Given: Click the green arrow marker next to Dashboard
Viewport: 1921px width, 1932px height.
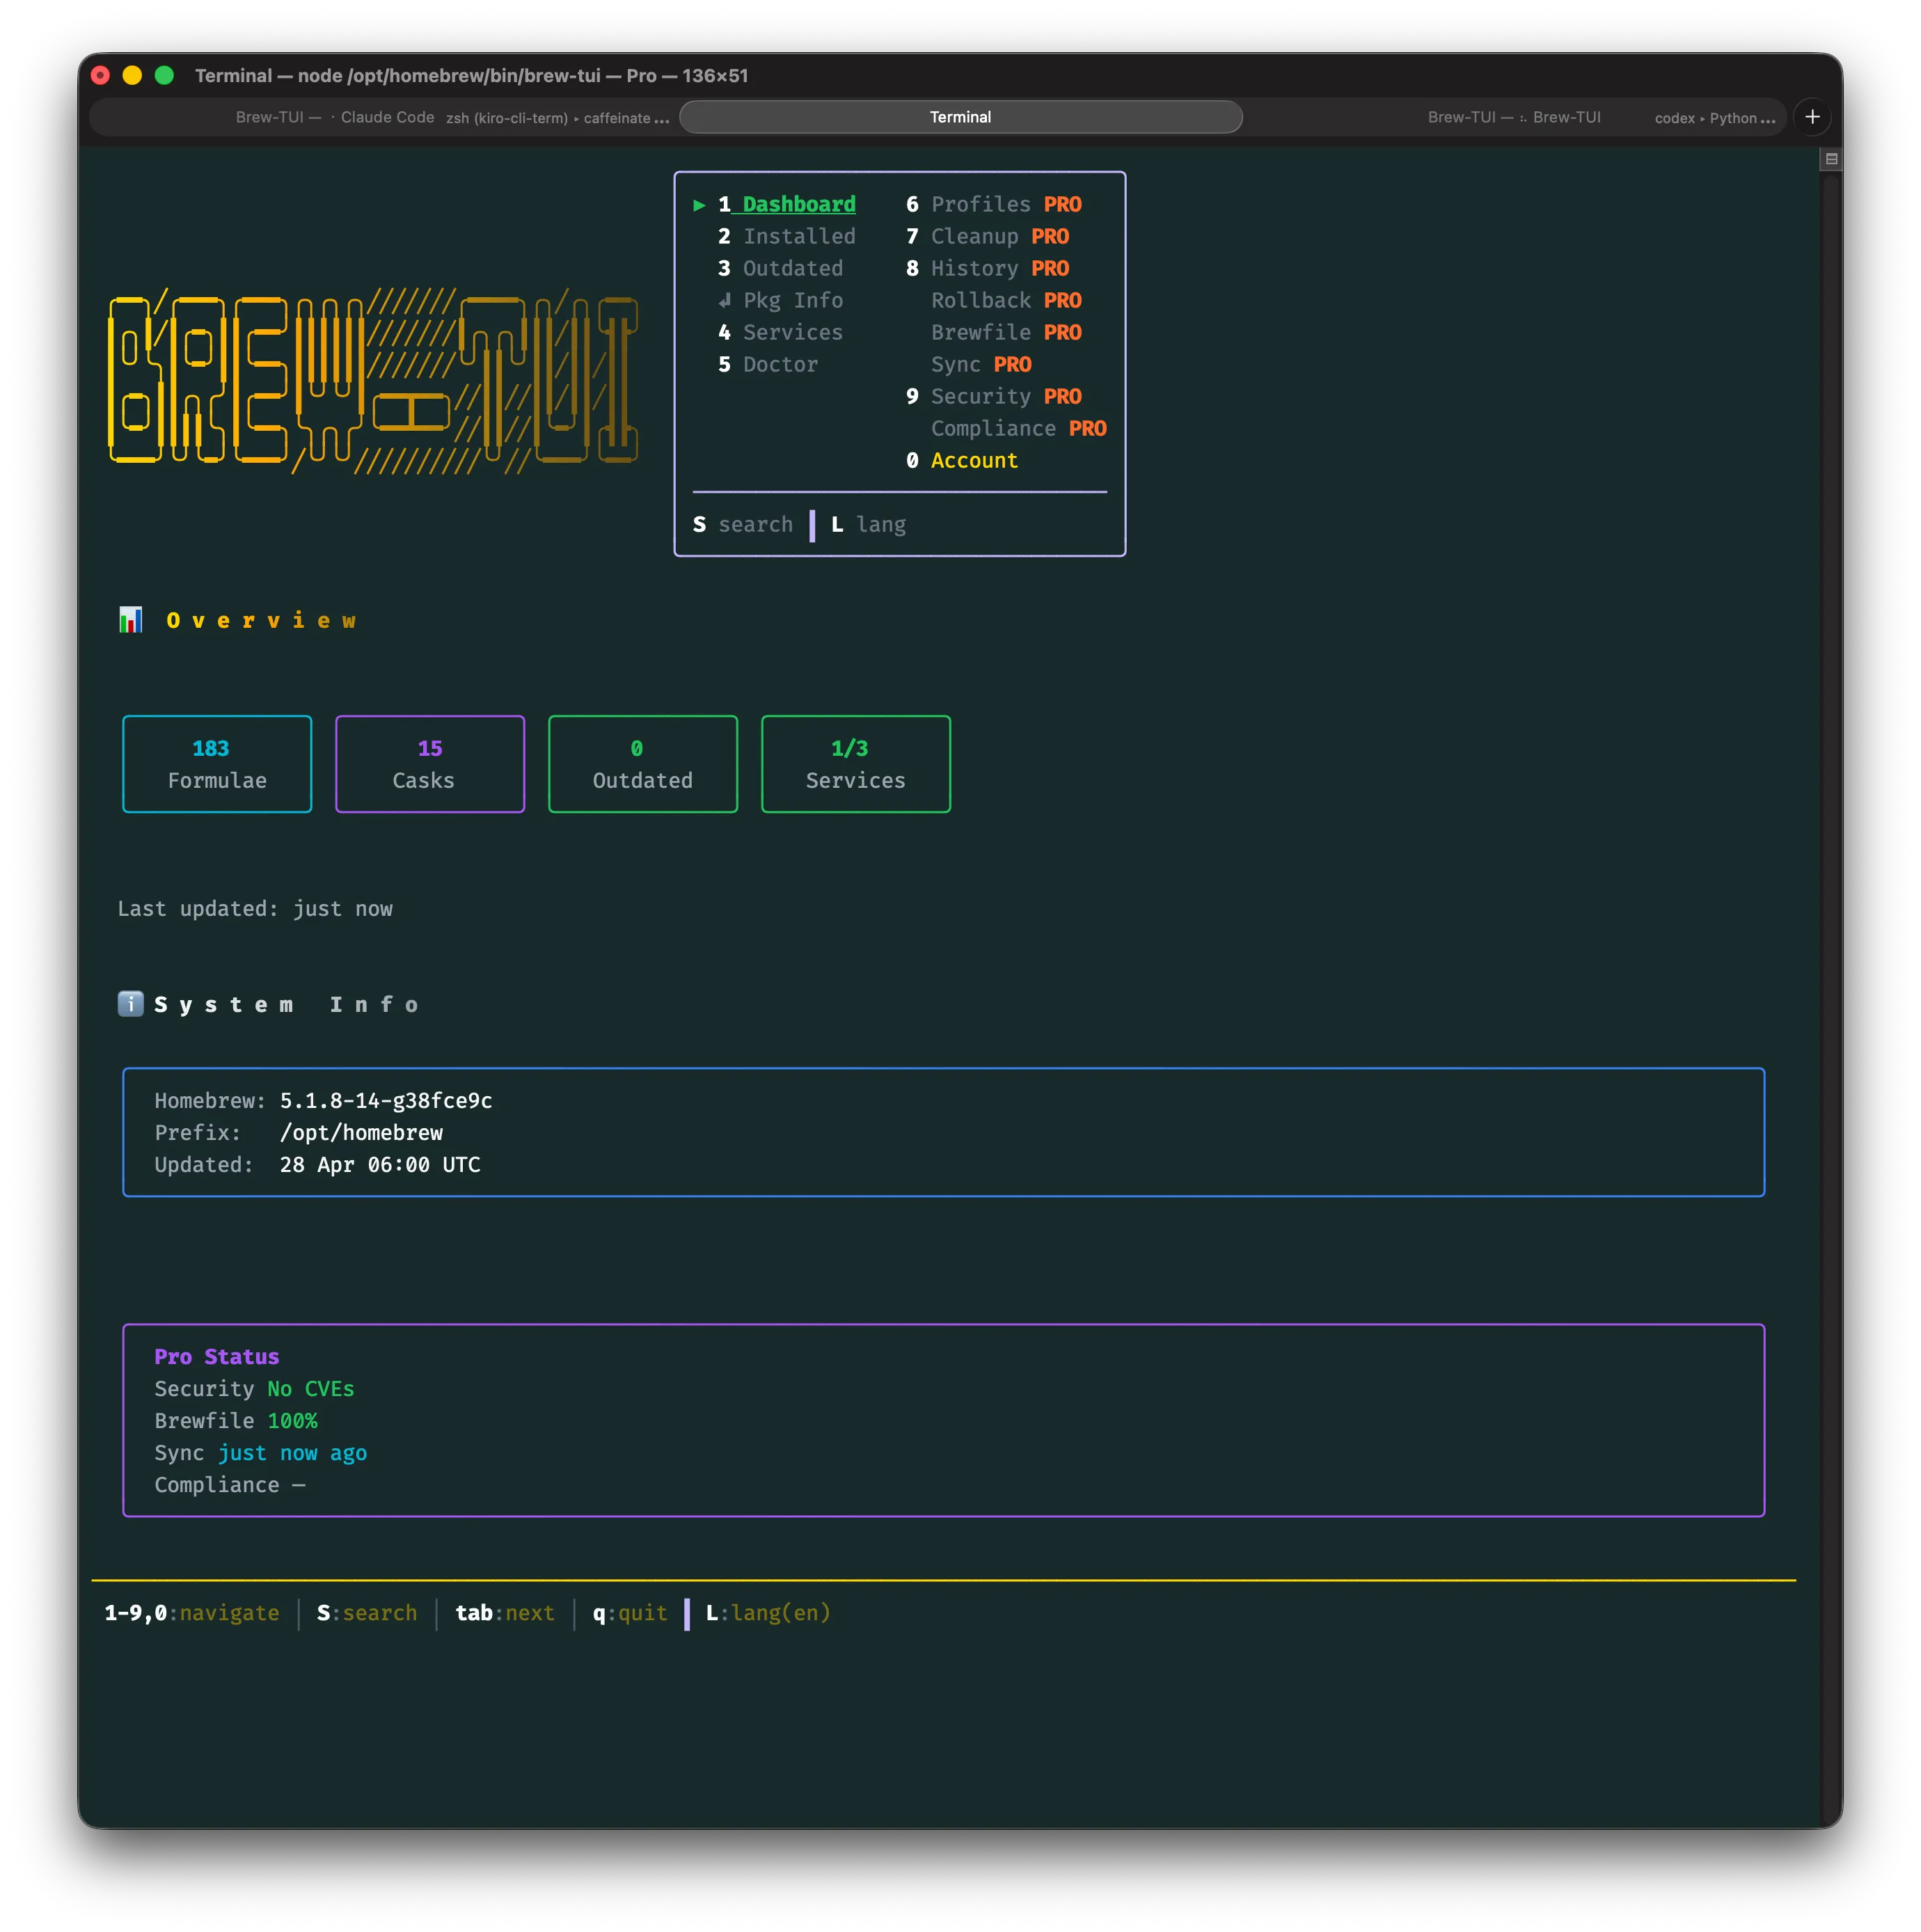Looking at the screenshot, I should pos(699,205).
